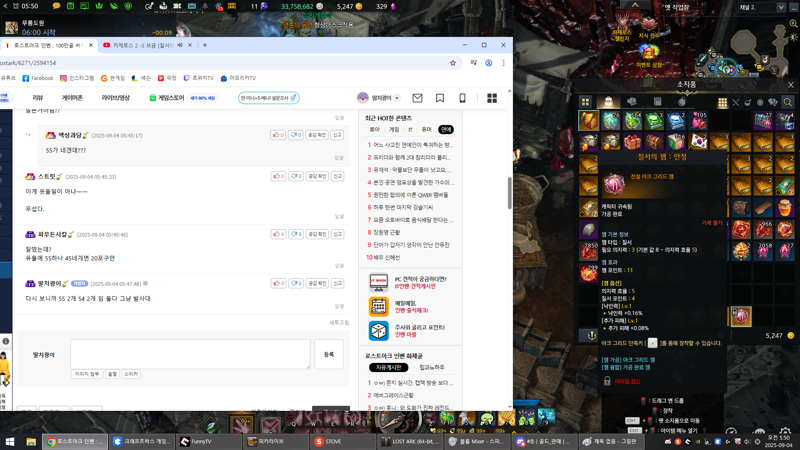This screenshot has width=800, height=450.
Task: Select the second inventory tab with the helmet icon
Action: point(632,102)
